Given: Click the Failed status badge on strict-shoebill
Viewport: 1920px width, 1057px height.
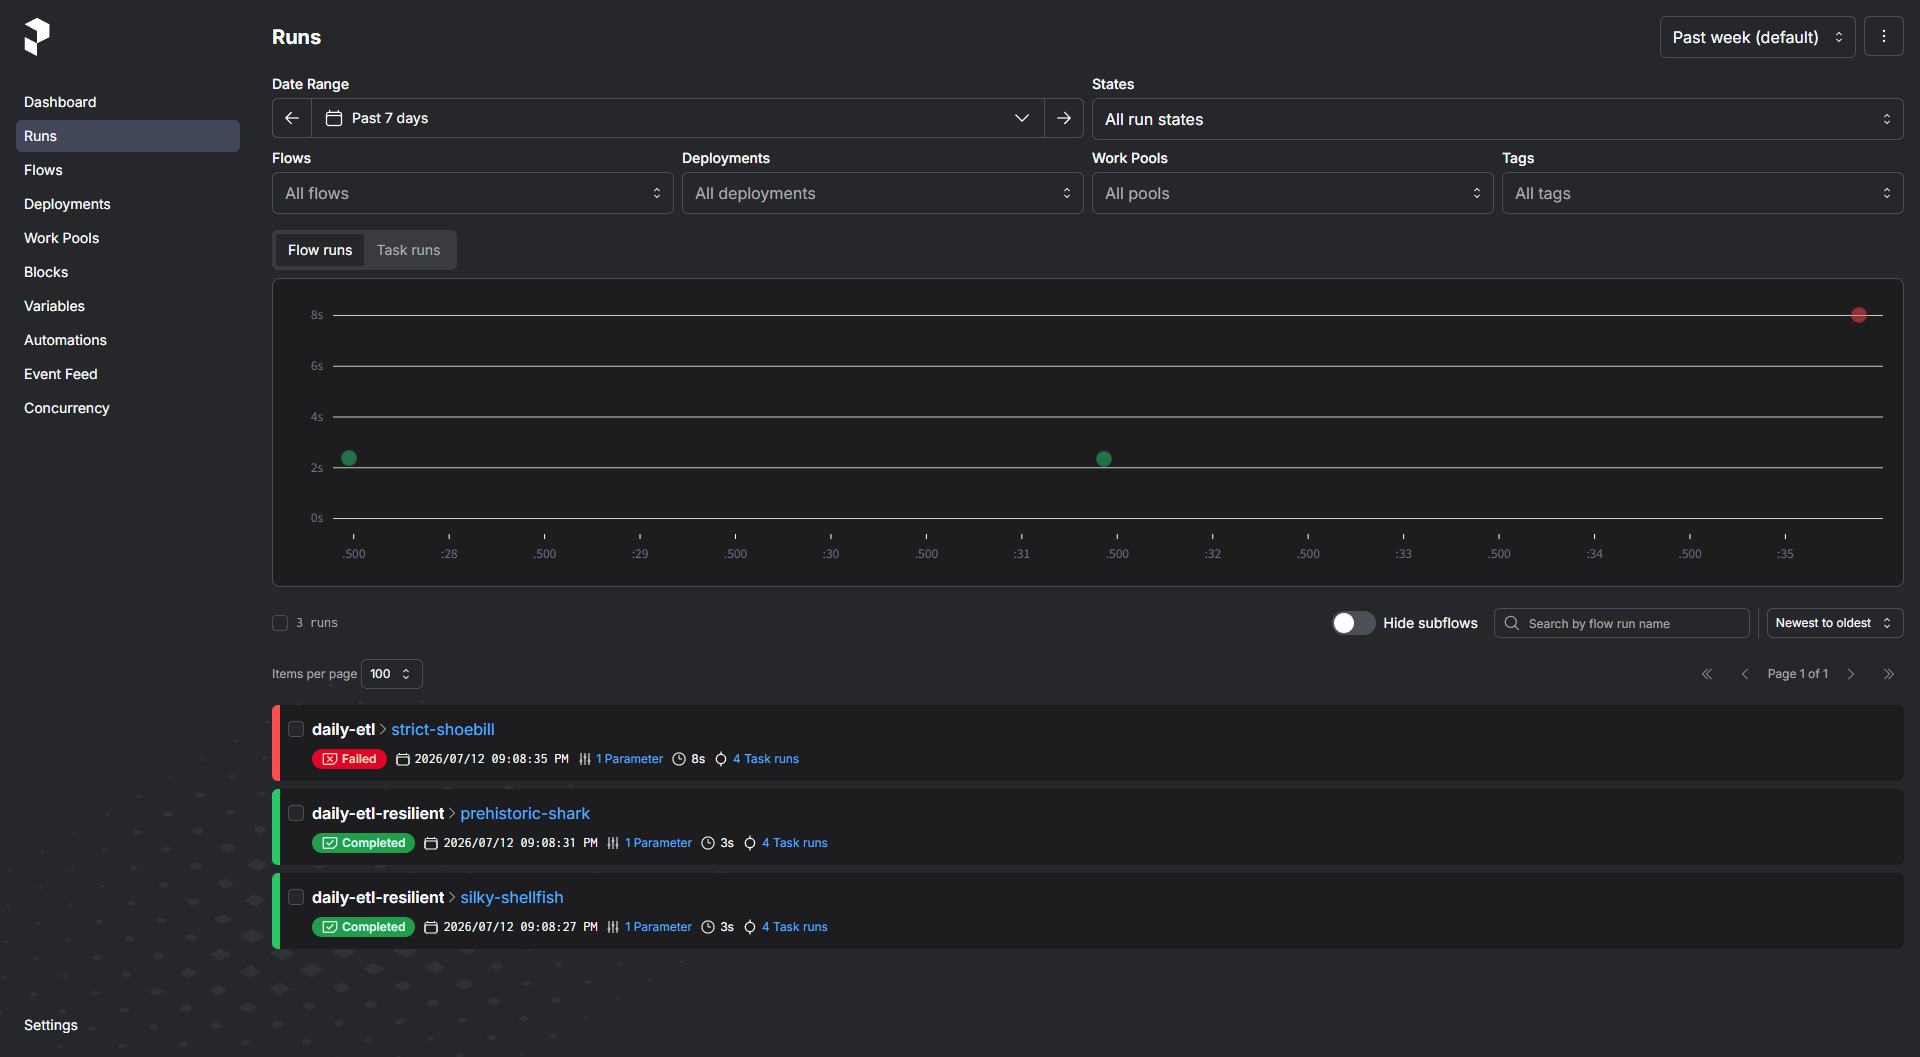Looking at the screenshot, I should click(x=349, y=759).
